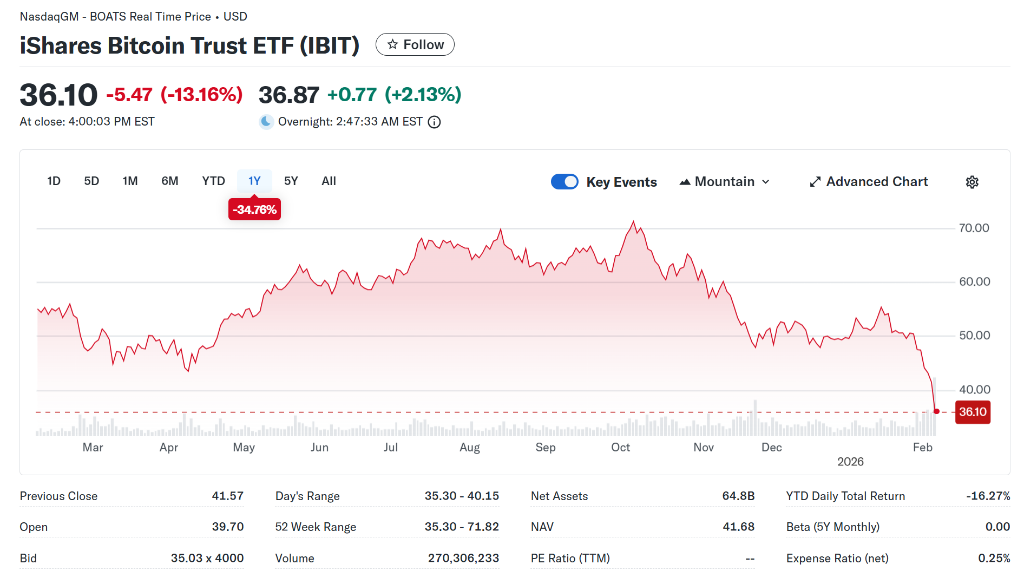Click the tallest volume bar near December

[x=755, y=418]
